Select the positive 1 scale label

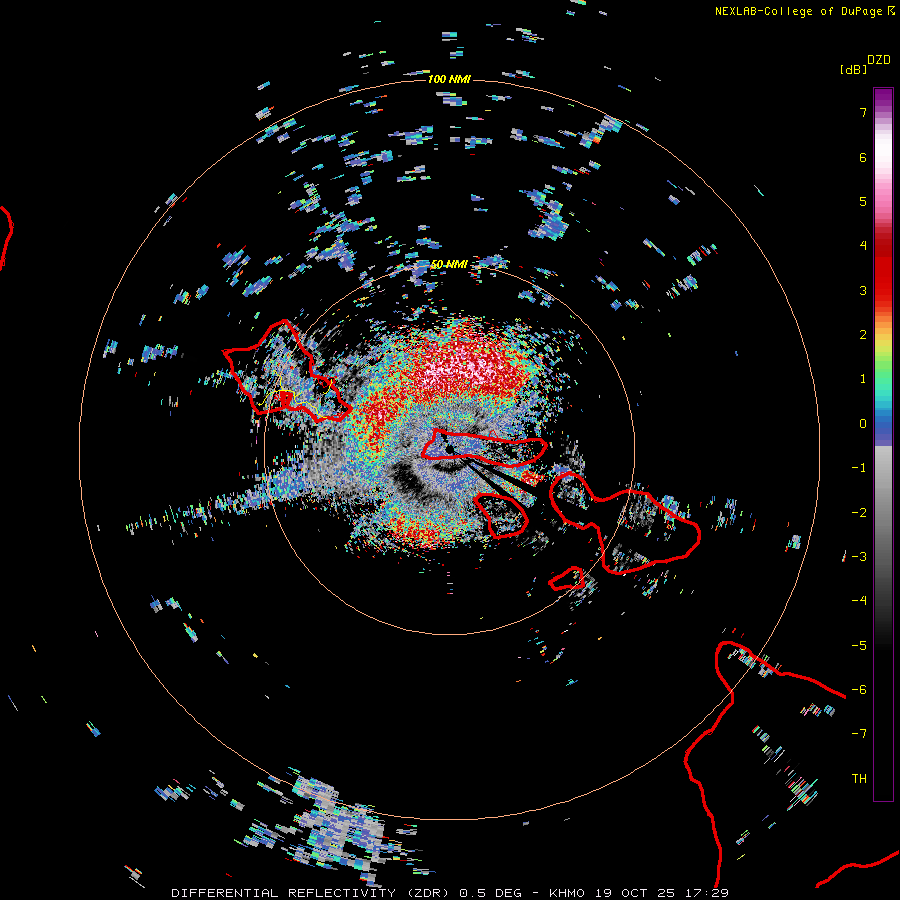point(863,379)
